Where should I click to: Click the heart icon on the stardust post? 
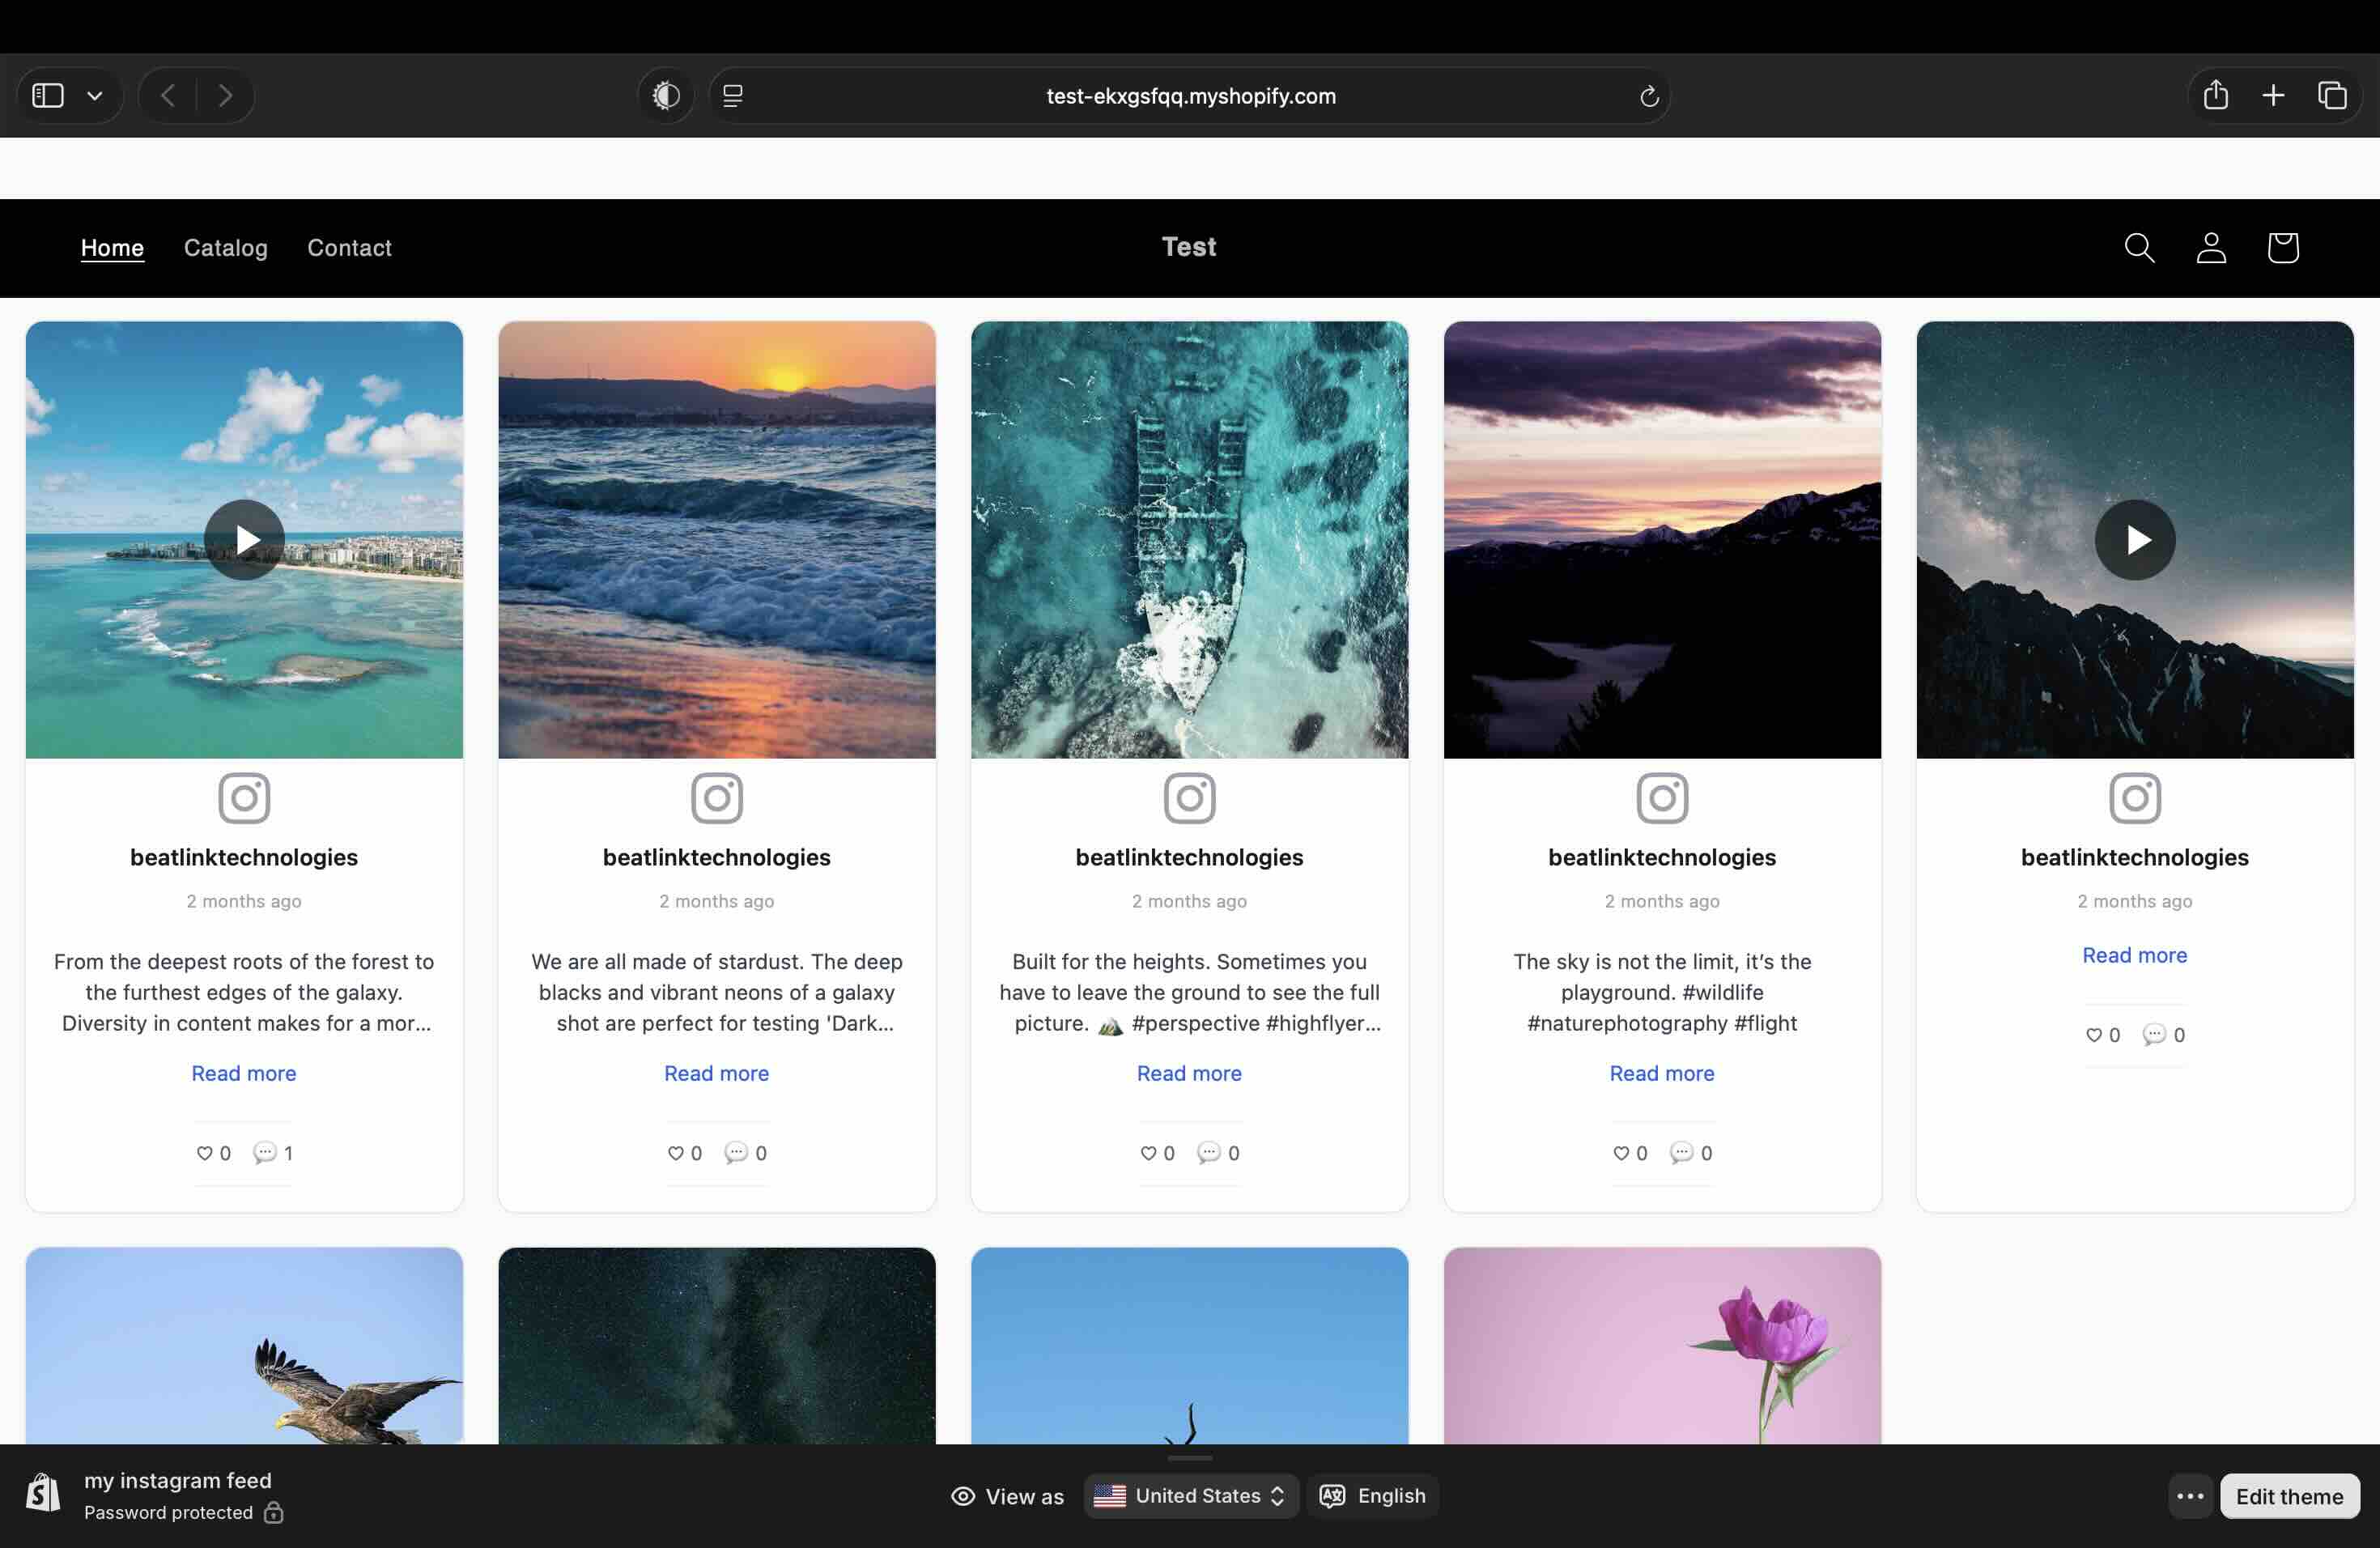pos(676,1153)
